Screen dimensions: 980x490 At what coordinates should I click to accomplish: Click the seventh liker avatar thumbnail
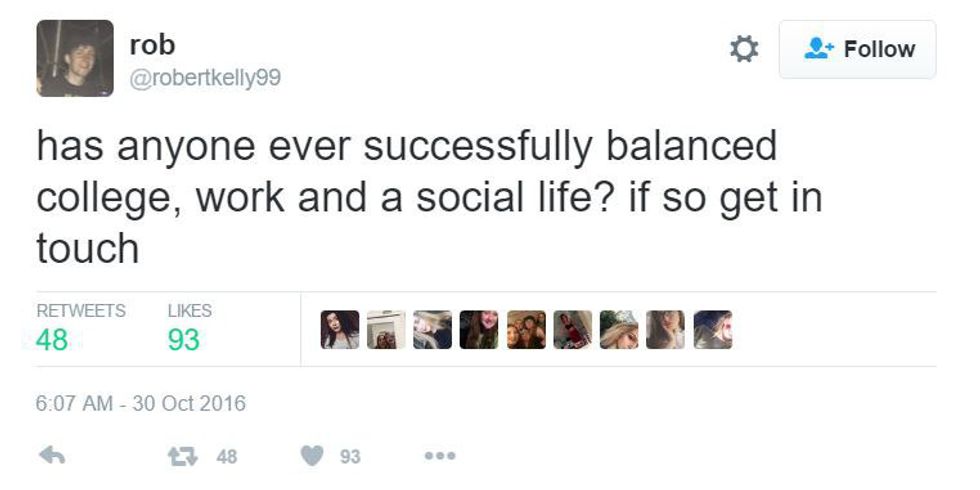(619, 330)
